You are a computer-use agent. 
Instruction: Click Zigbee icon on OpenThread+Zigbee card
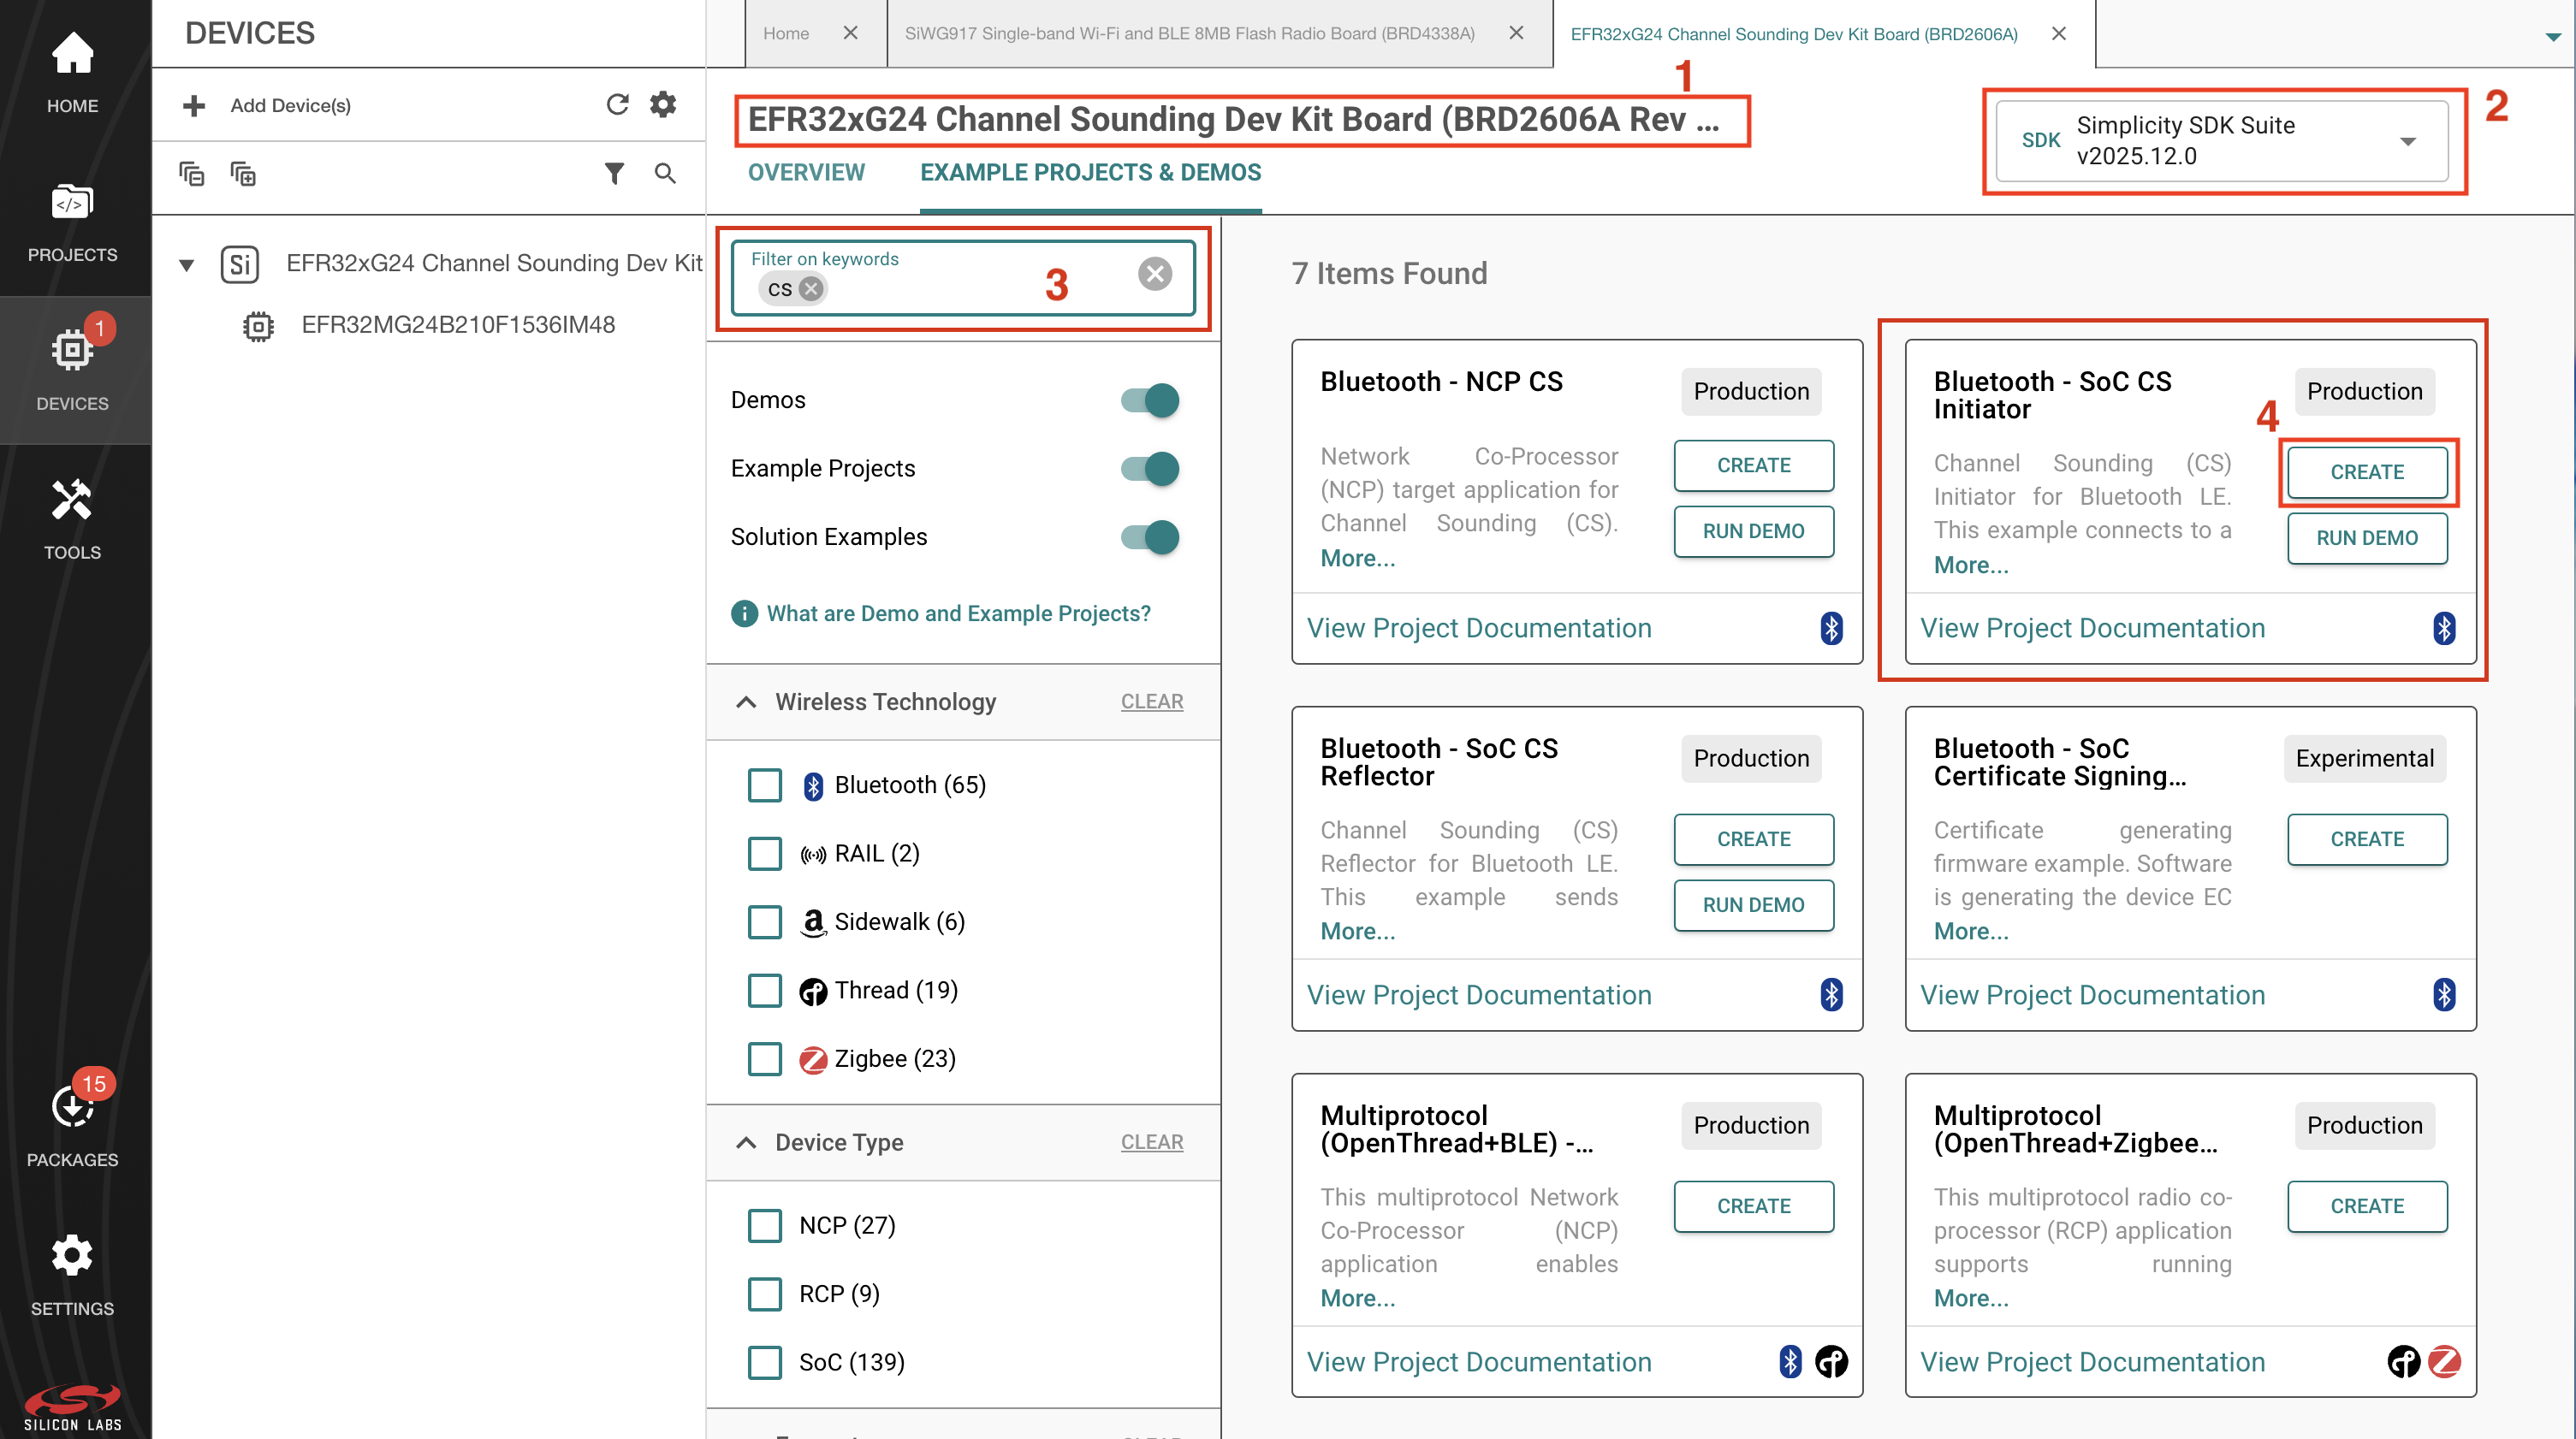(x=2444, y=1362)
